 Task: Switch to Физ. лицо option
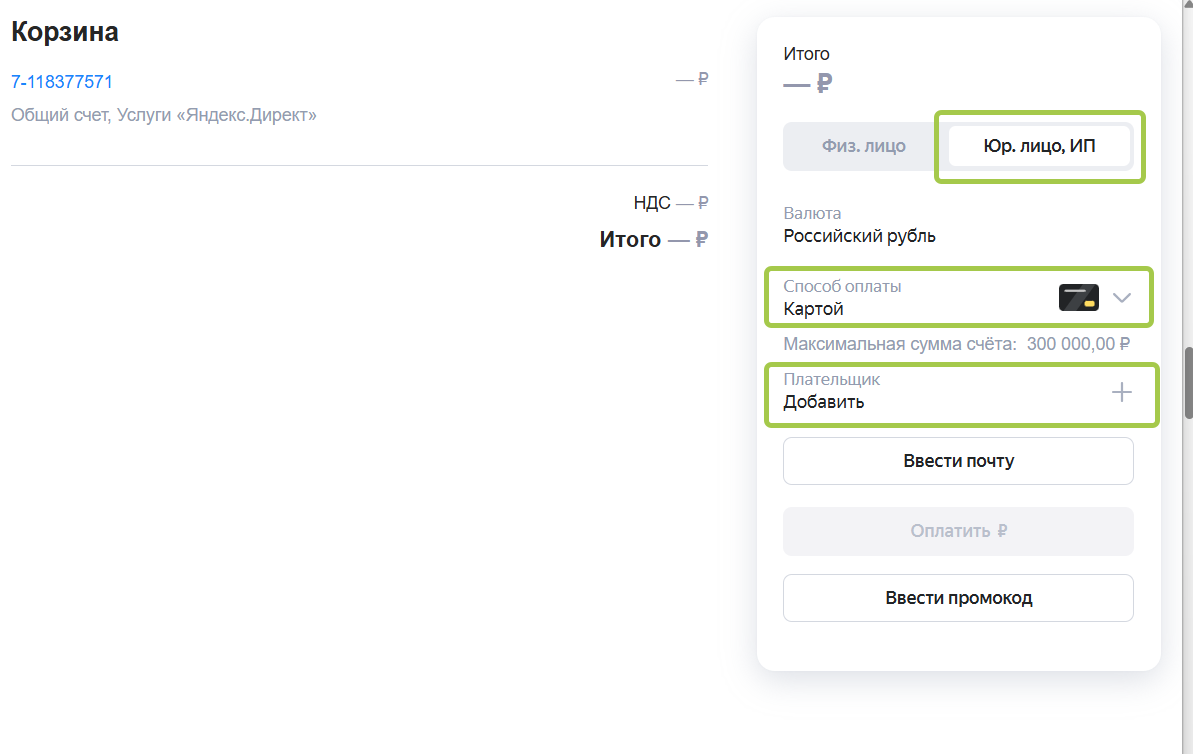click(x=864, y=146)
